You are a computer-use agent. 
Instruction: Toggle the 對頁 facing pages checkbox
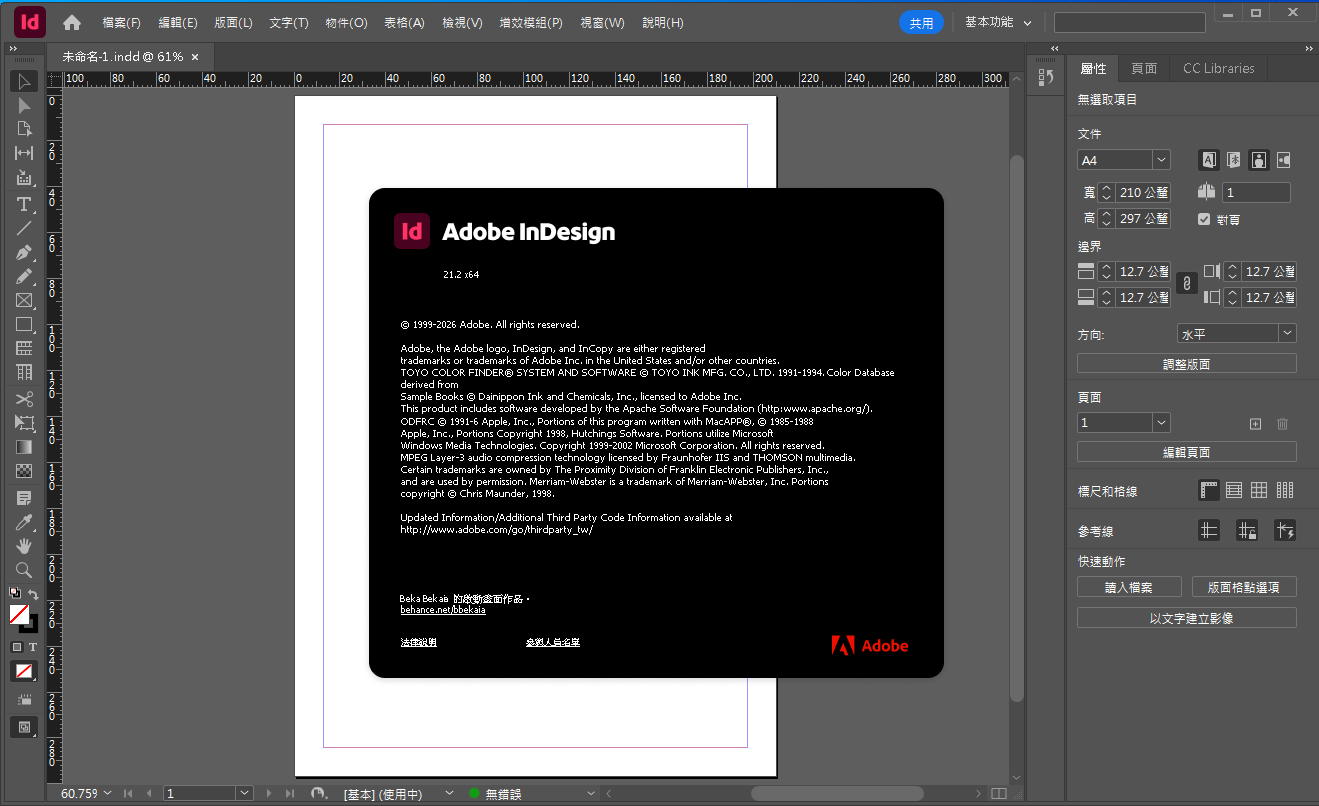[1204, 219]
